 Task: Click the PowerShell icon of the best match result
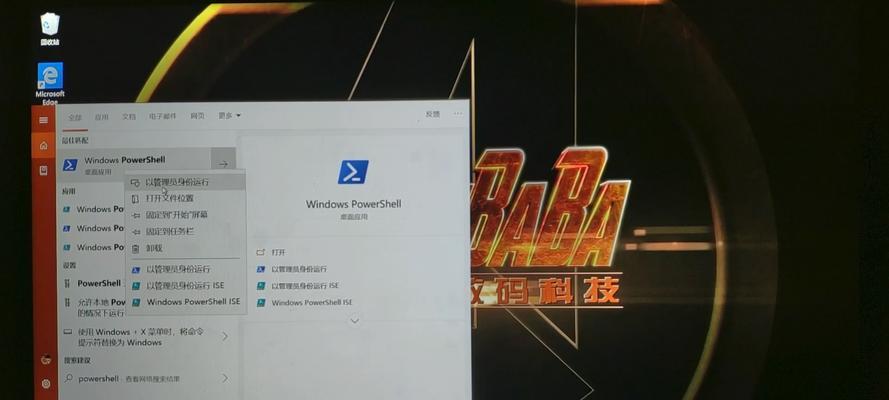(70, 165)
